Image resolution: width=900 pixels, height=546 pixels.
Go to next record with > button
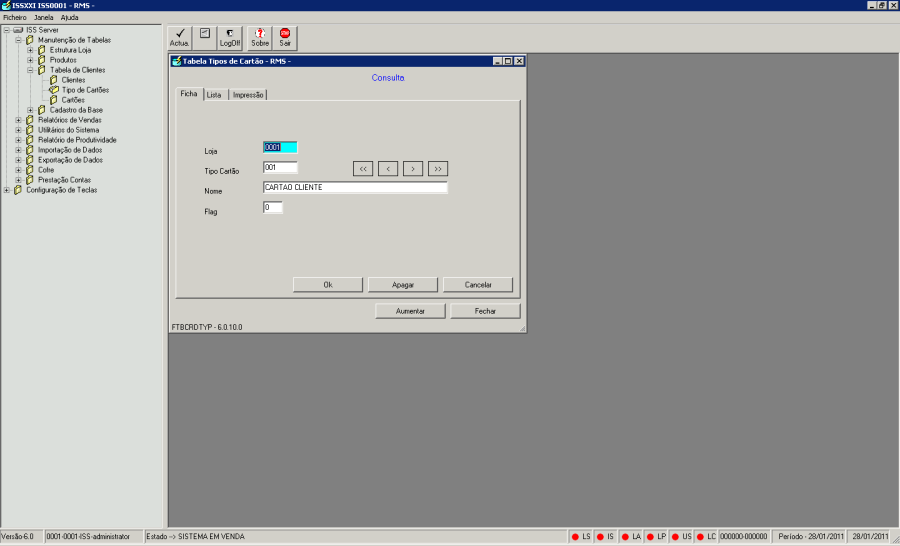click(413, 169)
